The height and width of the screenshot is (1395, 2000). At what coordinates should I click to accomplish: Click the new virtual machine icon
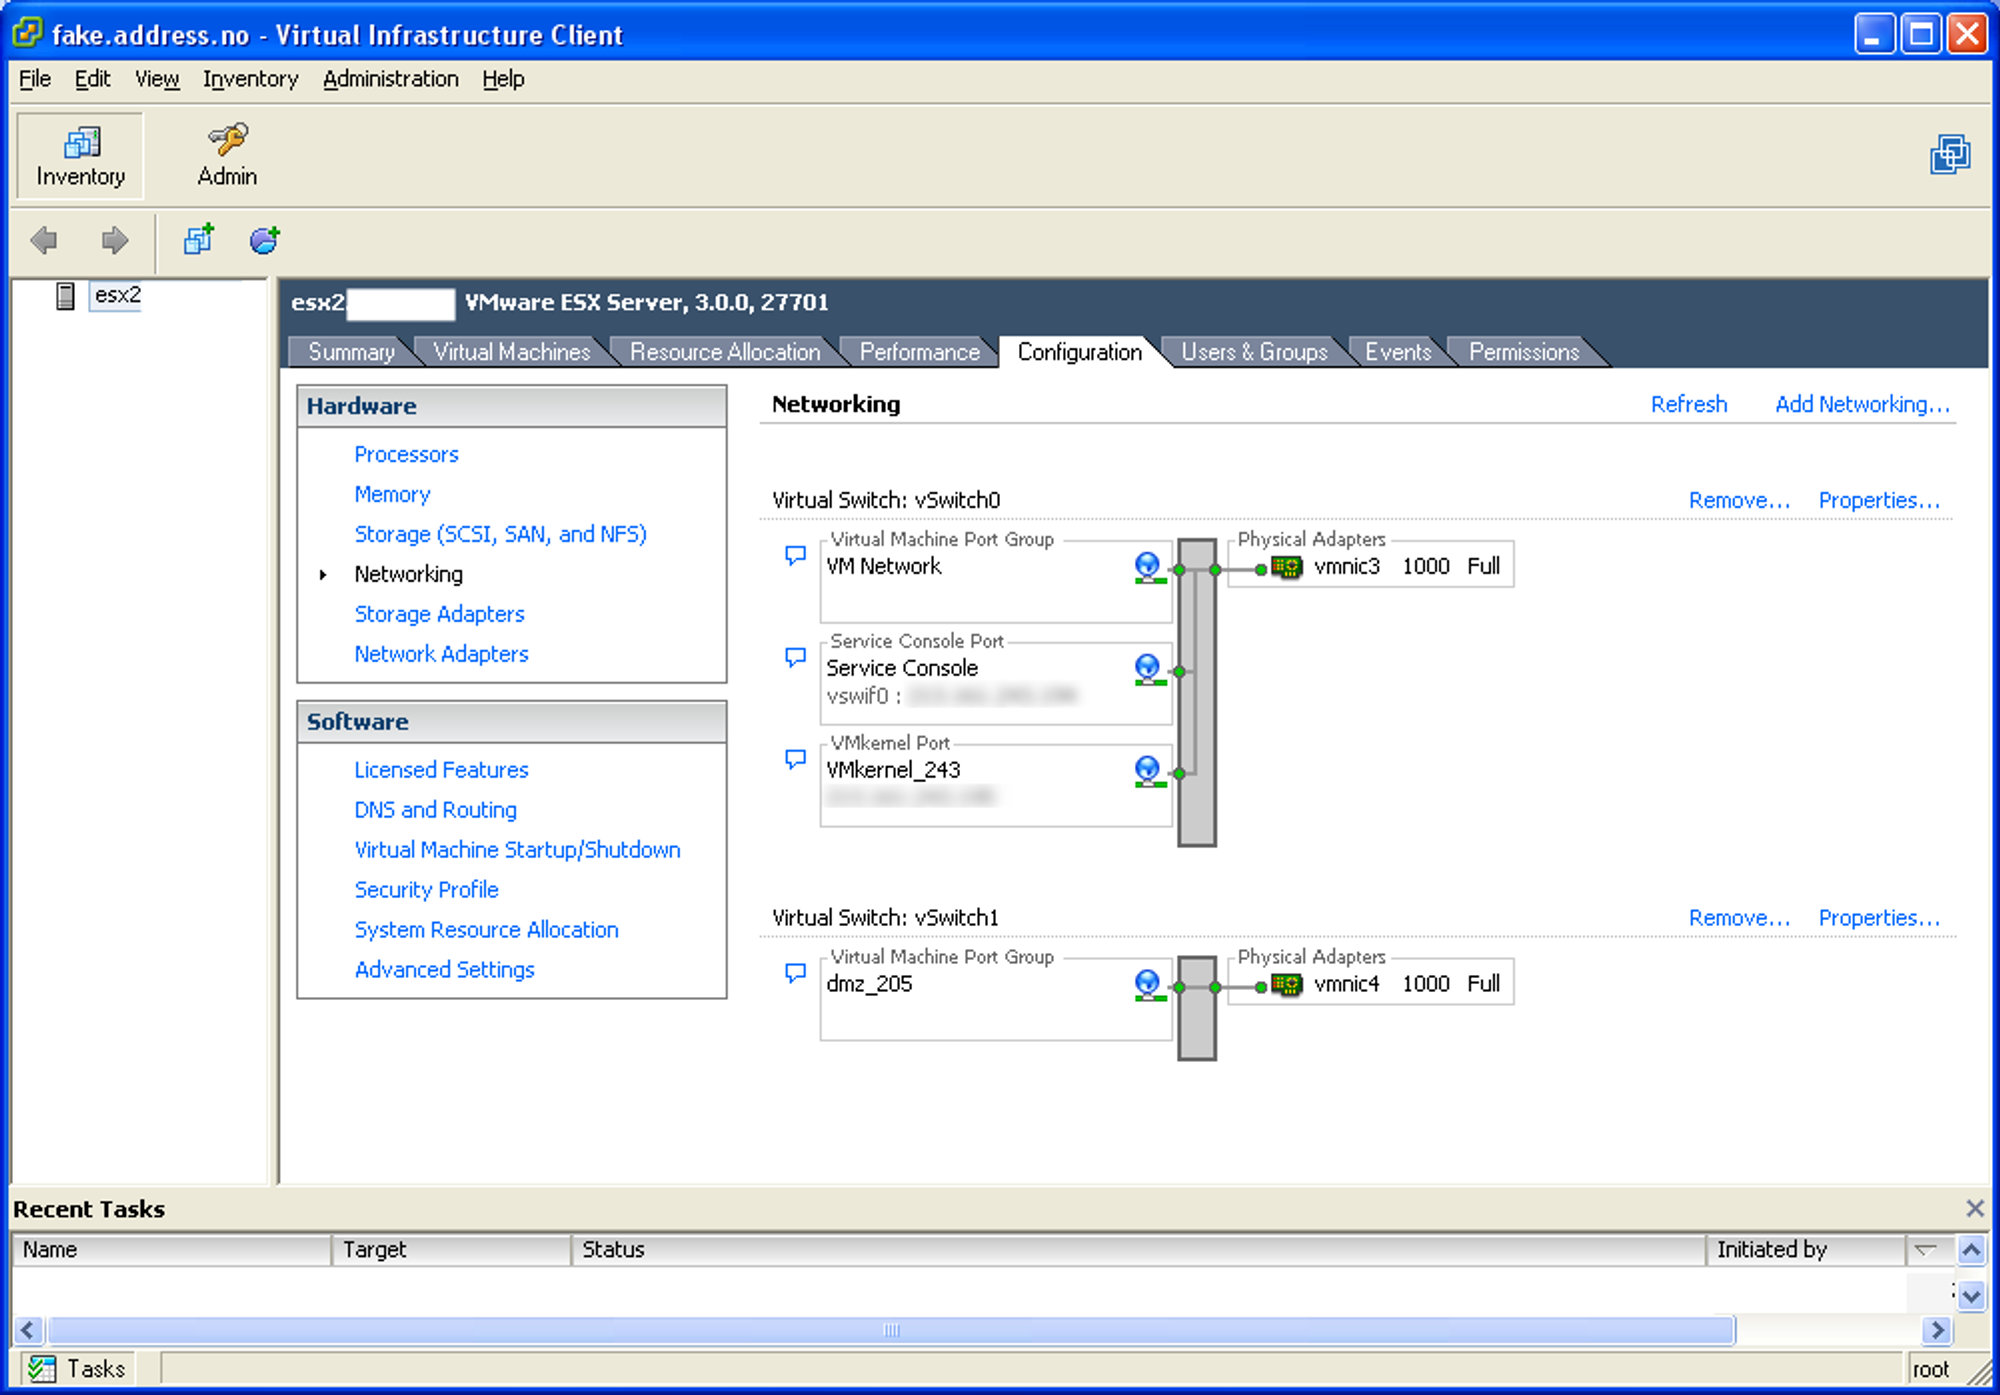click(199, 239)
